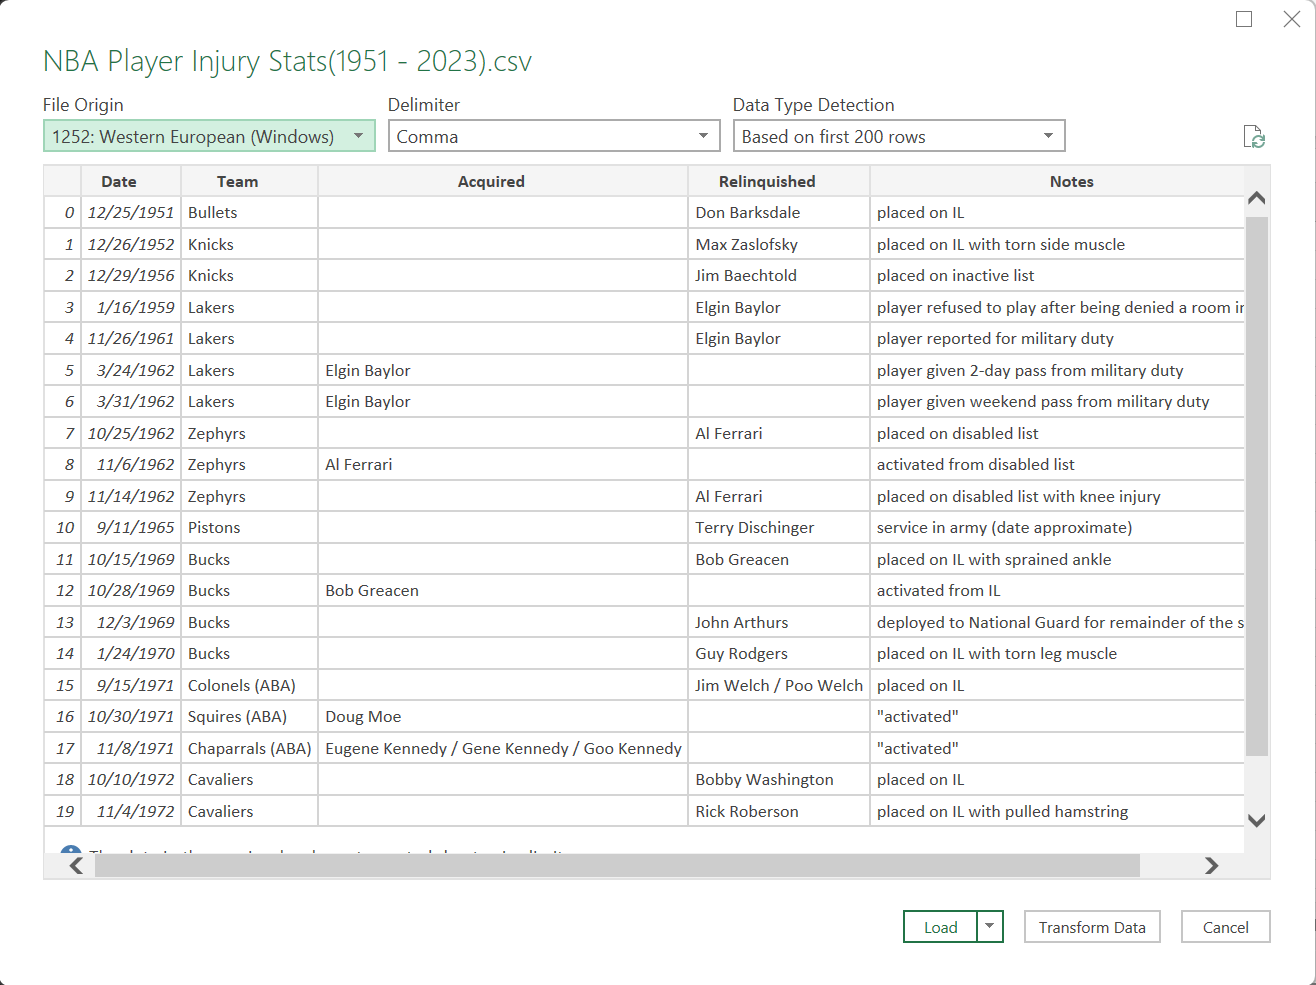Image resolution: width=1316 pixels, height=985 pixels.
Task: Open the Load options arrow beside Load
Action: 990,927
